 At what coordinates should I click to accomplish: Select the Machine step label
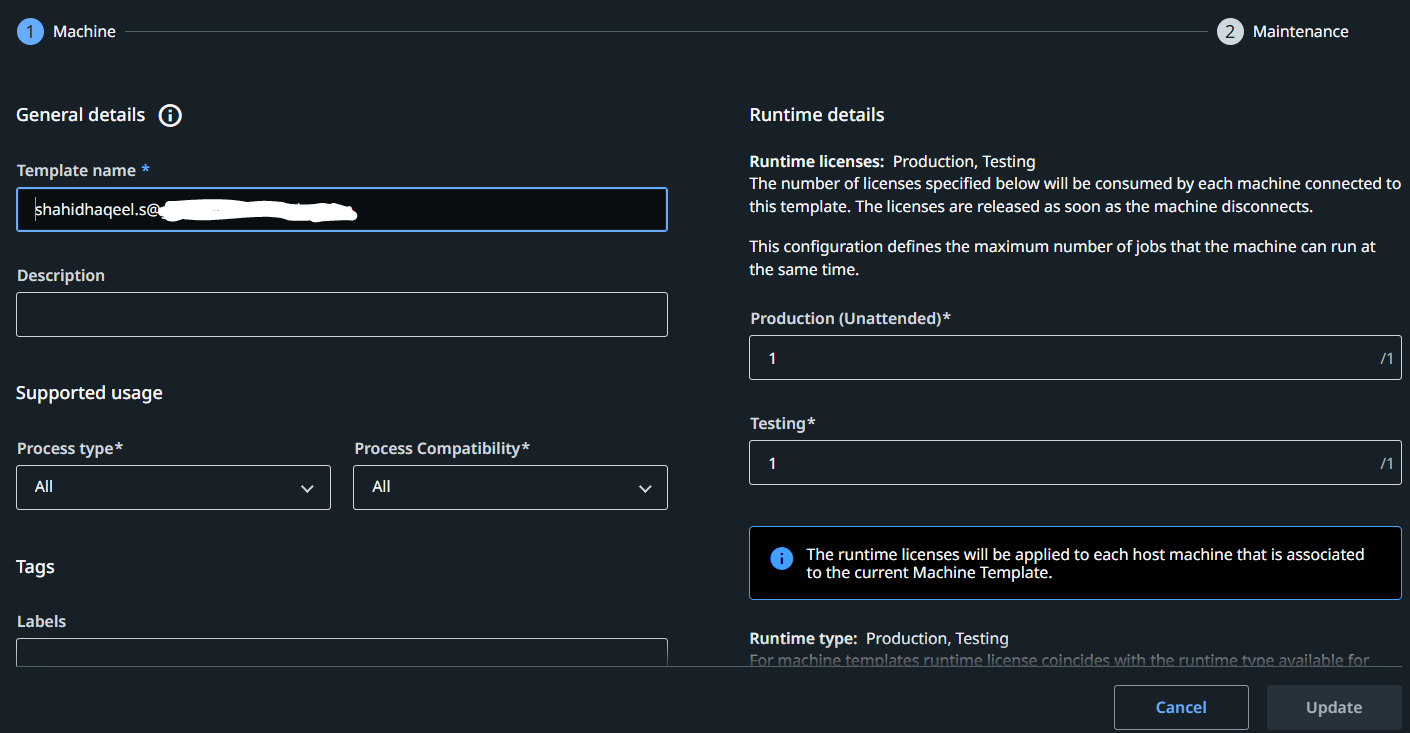[x=84, y=32]
